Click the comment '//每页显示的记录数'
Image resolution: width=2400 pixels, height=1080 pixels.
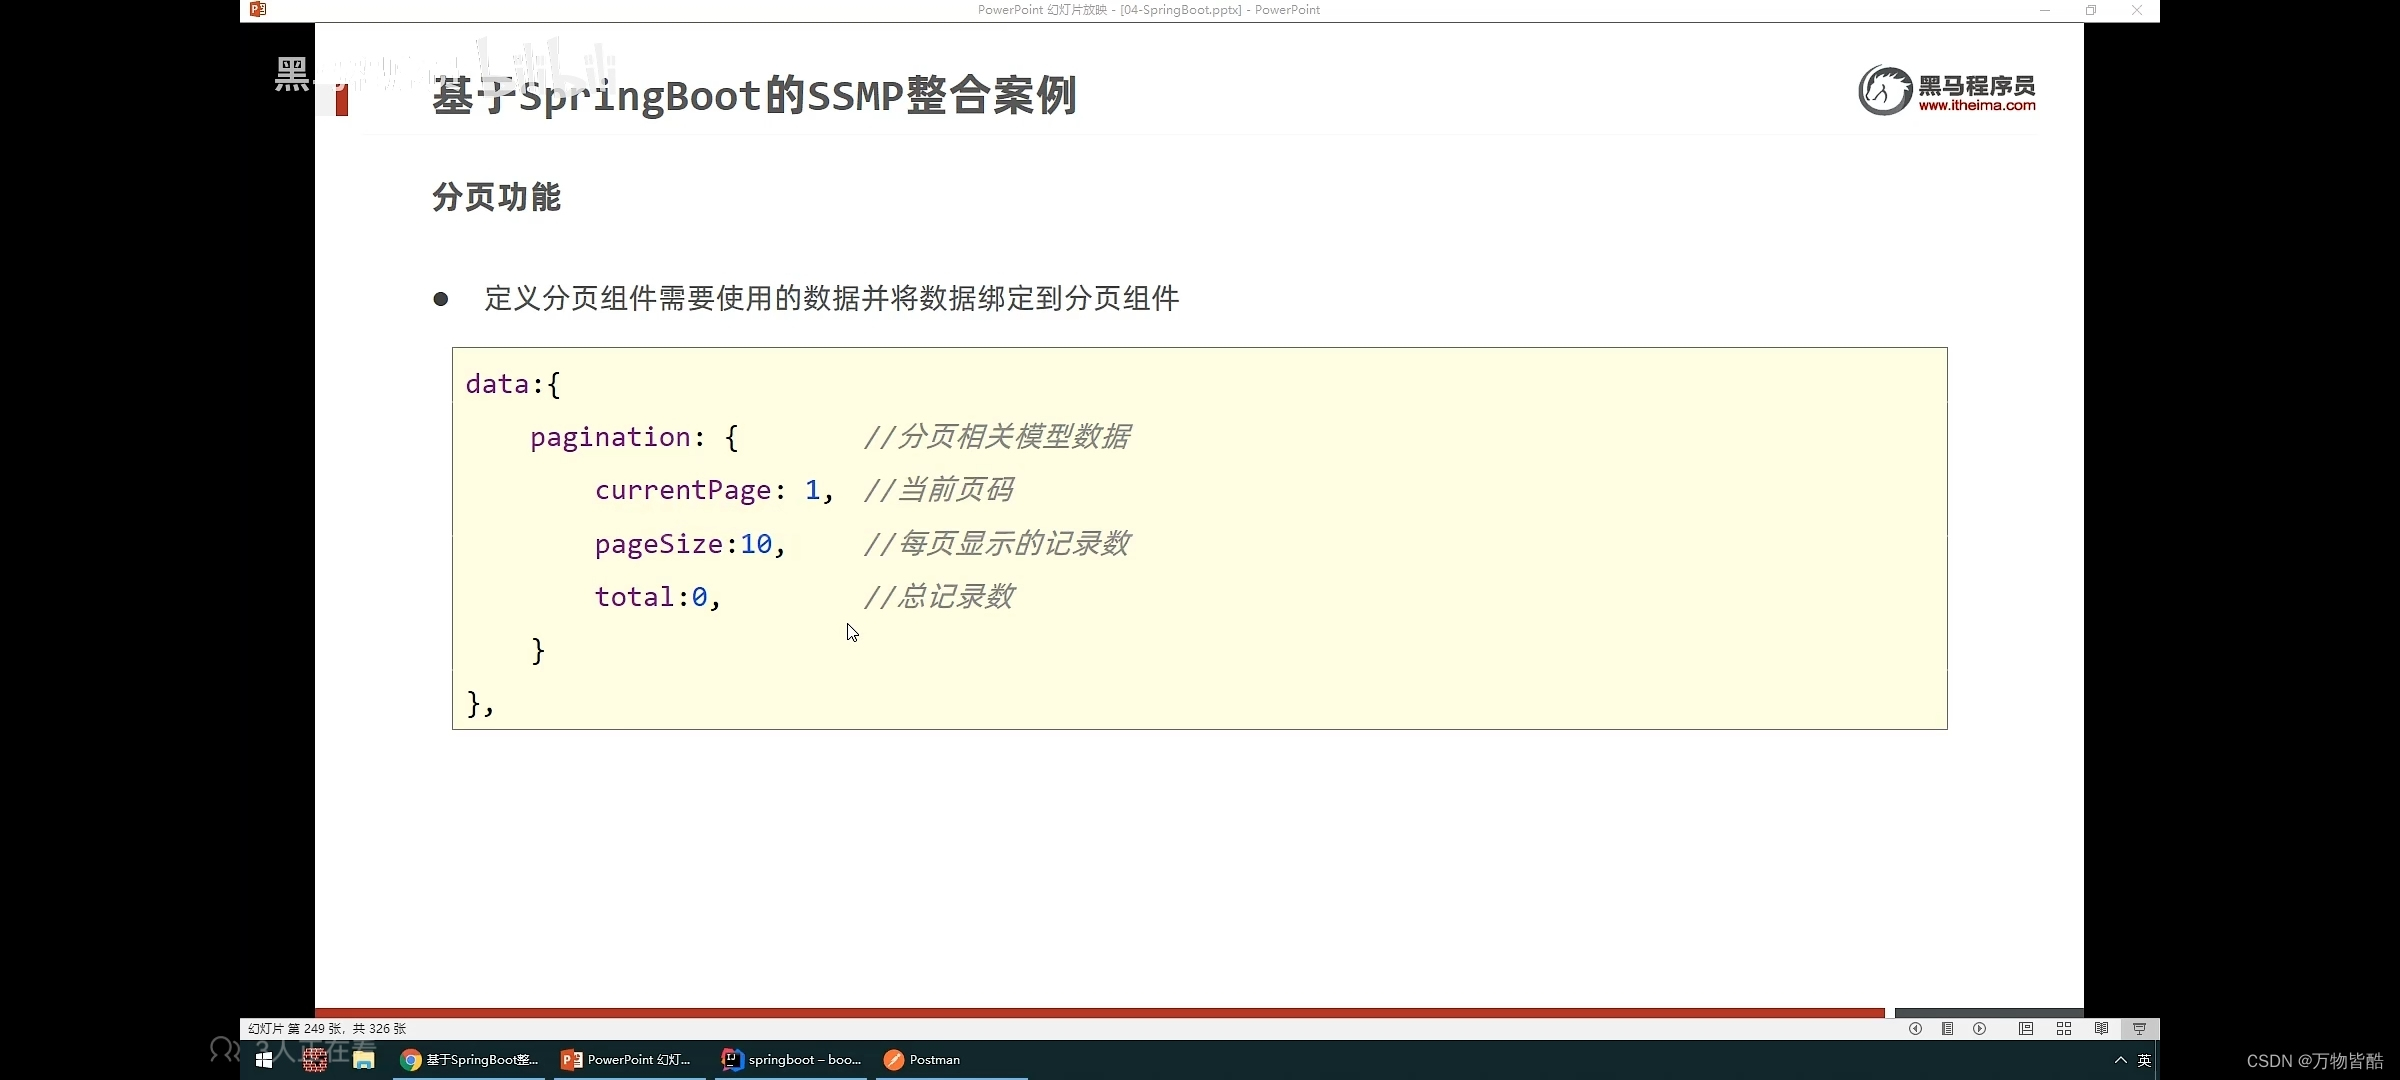pos(996,544)
